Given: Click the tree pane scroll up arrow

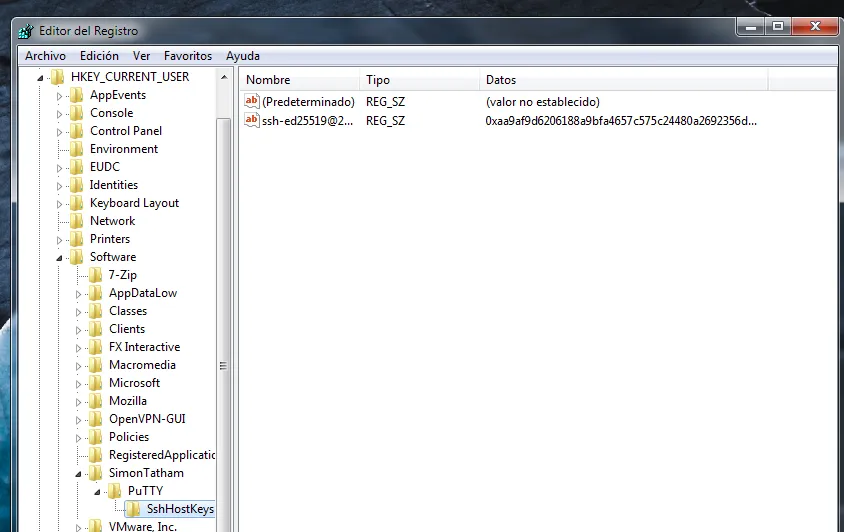Looking at the screenshot, I should [x=224, y=78].
